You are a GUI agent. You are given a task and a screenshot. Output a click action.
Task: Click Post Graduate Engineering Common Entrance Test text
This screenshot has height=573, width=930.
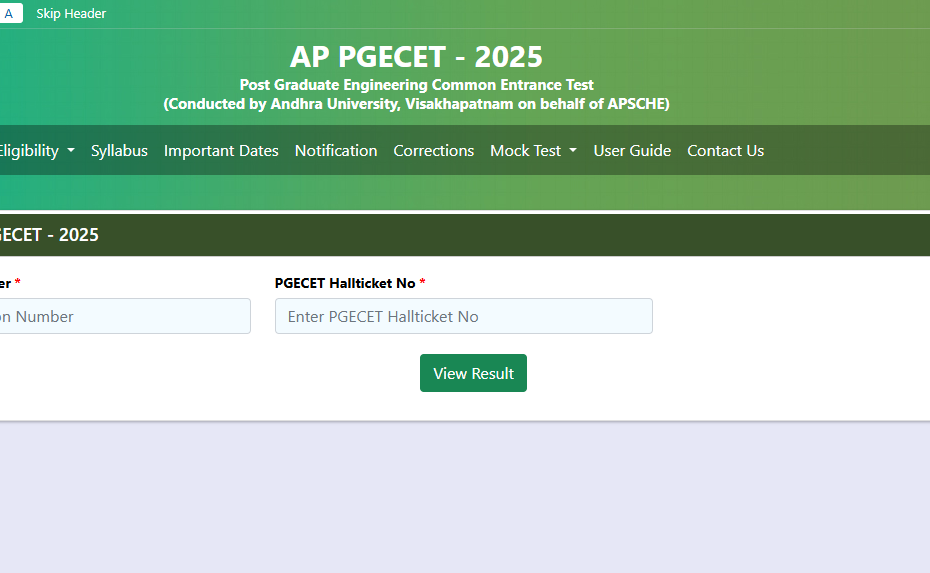pyautogui.click(x=416, y=85)
